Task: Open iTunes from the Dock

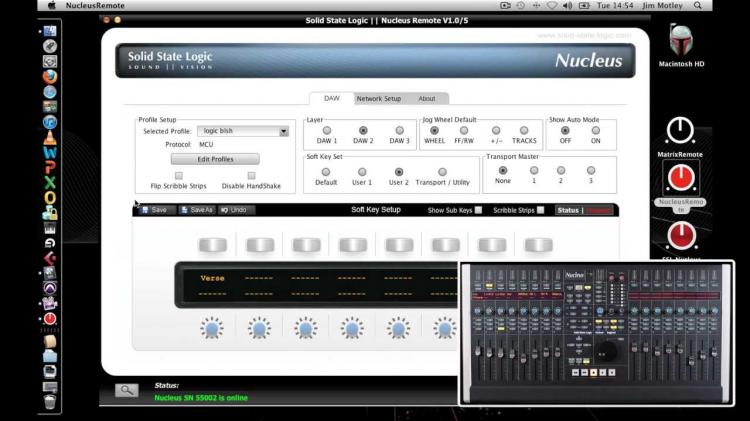Action: tap(50, 122)
